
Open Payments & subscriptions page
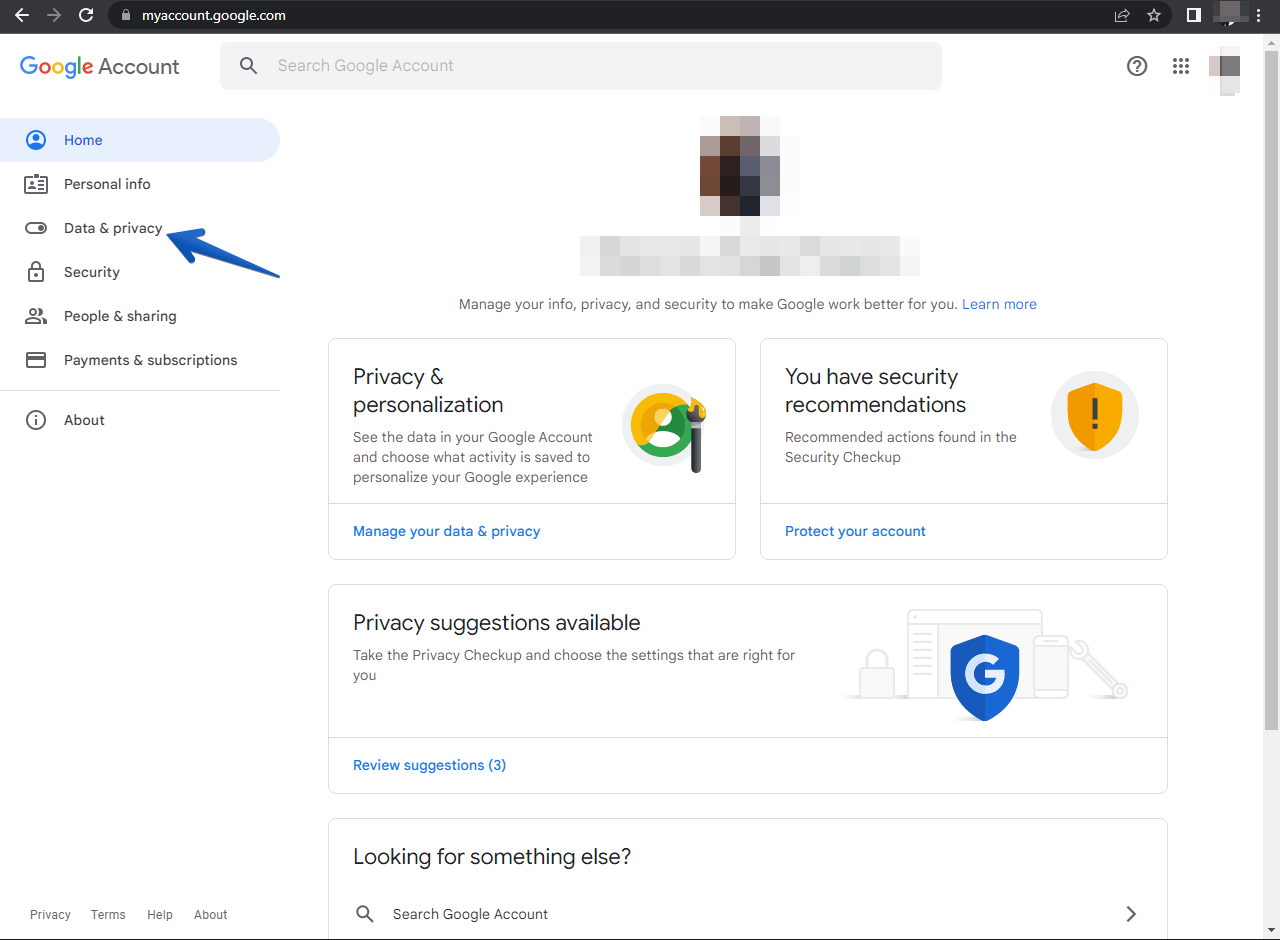tap(150, 360)
